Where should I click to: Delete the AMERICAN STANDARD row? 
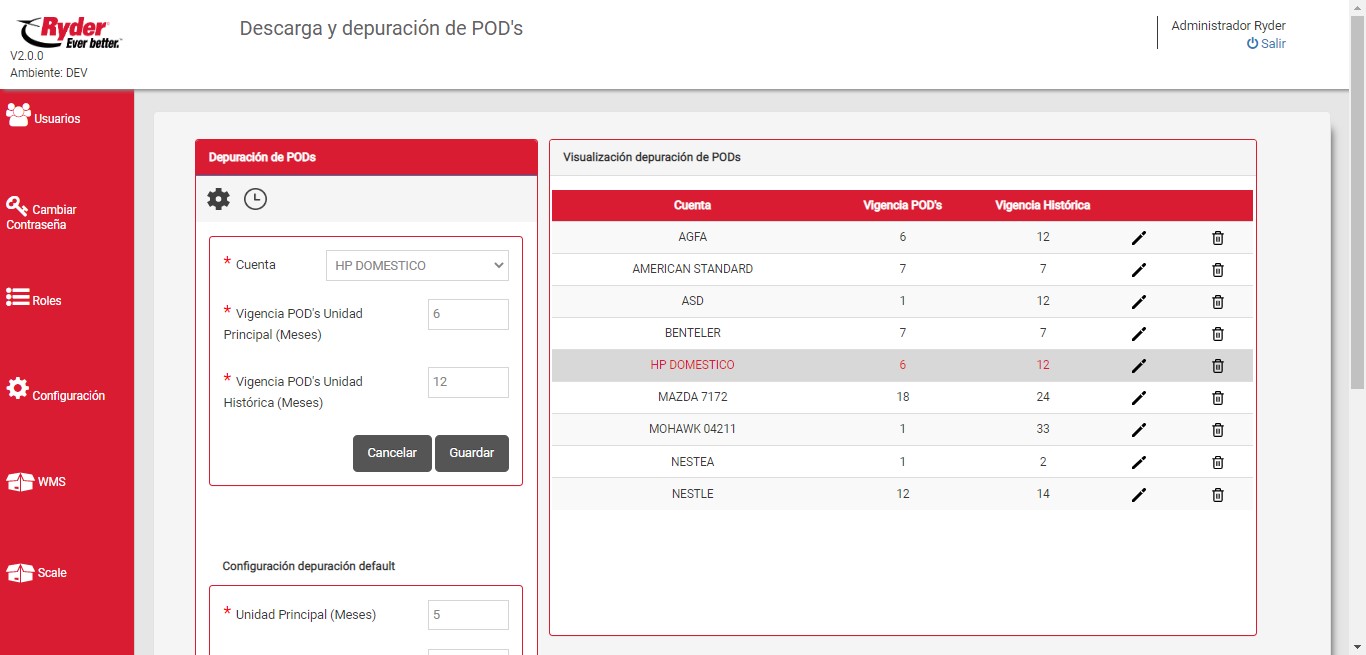(x=1217, y=270)
